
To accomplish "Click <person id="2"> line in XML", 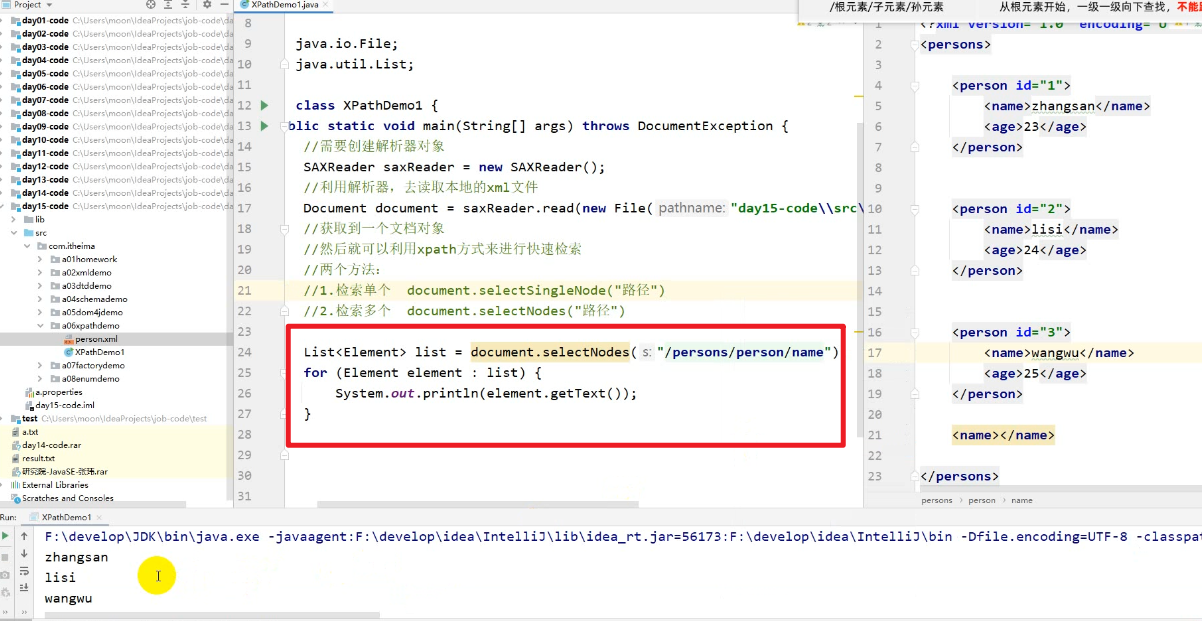I will (1011, 209).
